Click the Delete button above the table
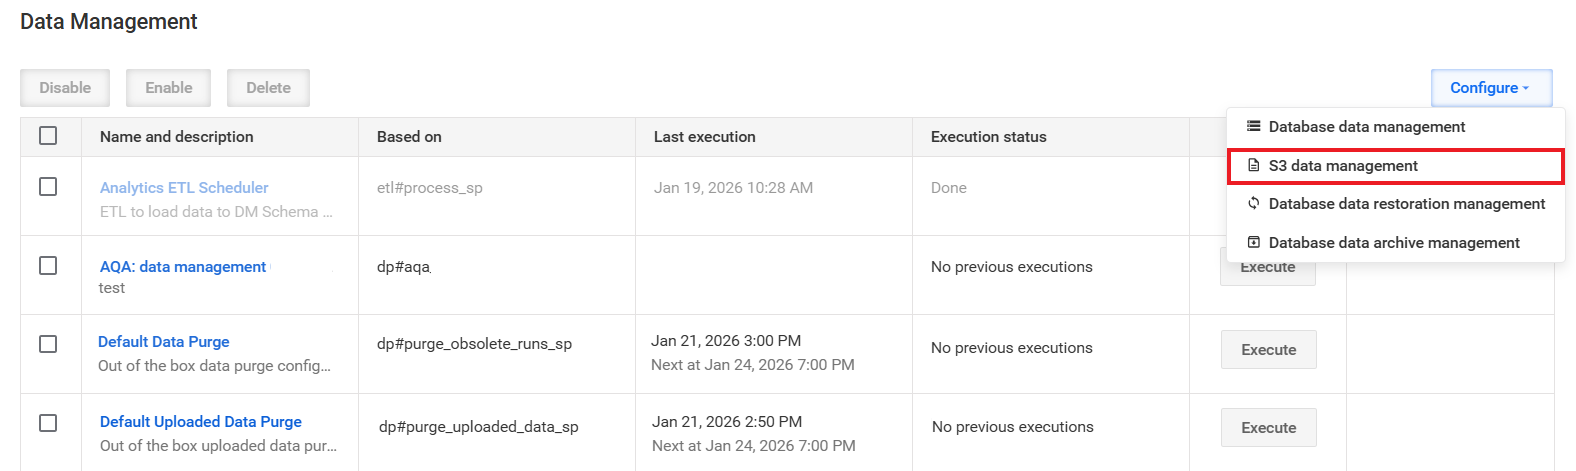The image size is (1576, 471). point(268,88)
